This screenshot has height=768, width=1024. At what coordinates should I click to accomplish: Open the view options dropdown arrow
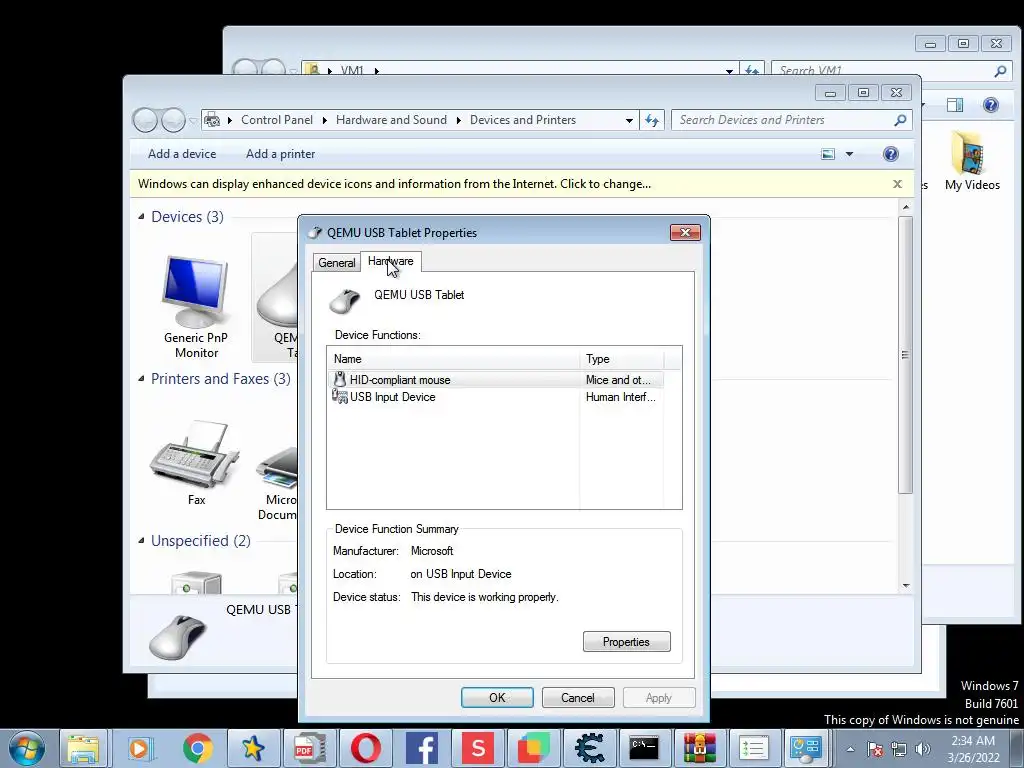[850, 154]
